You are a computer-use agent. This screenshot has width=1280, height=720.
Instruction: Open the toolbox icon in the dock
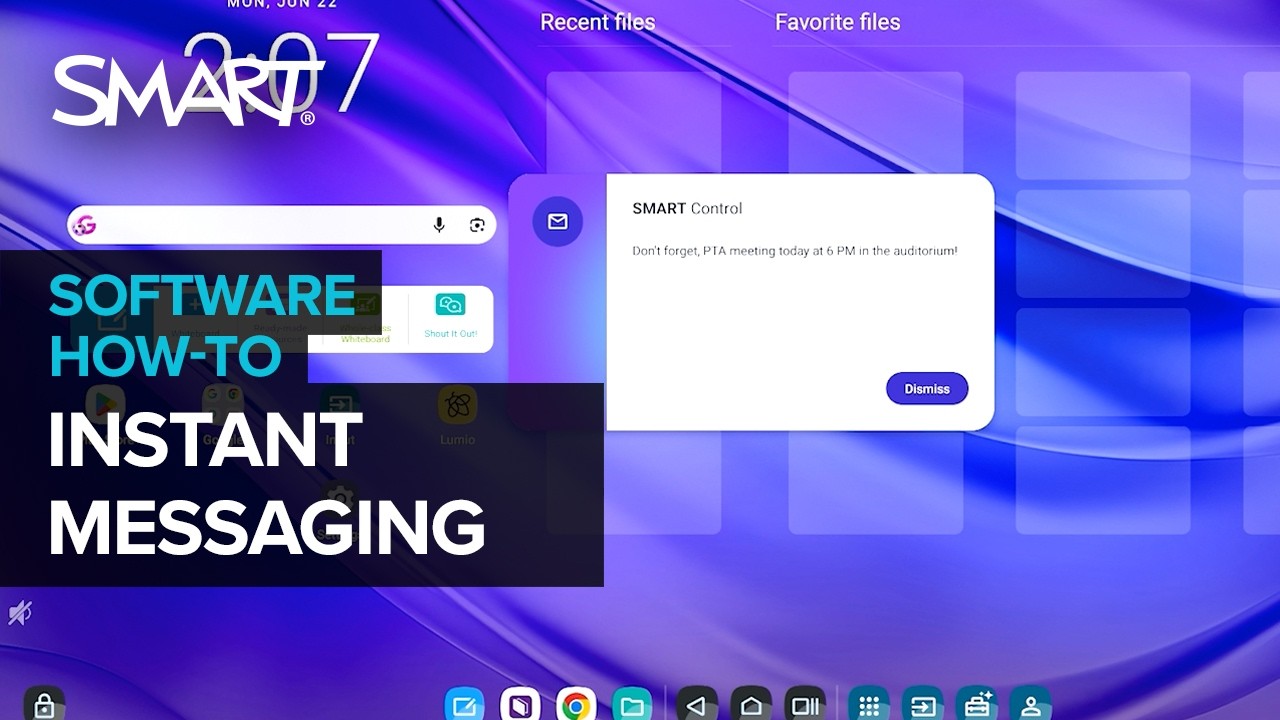coord(976,706)
